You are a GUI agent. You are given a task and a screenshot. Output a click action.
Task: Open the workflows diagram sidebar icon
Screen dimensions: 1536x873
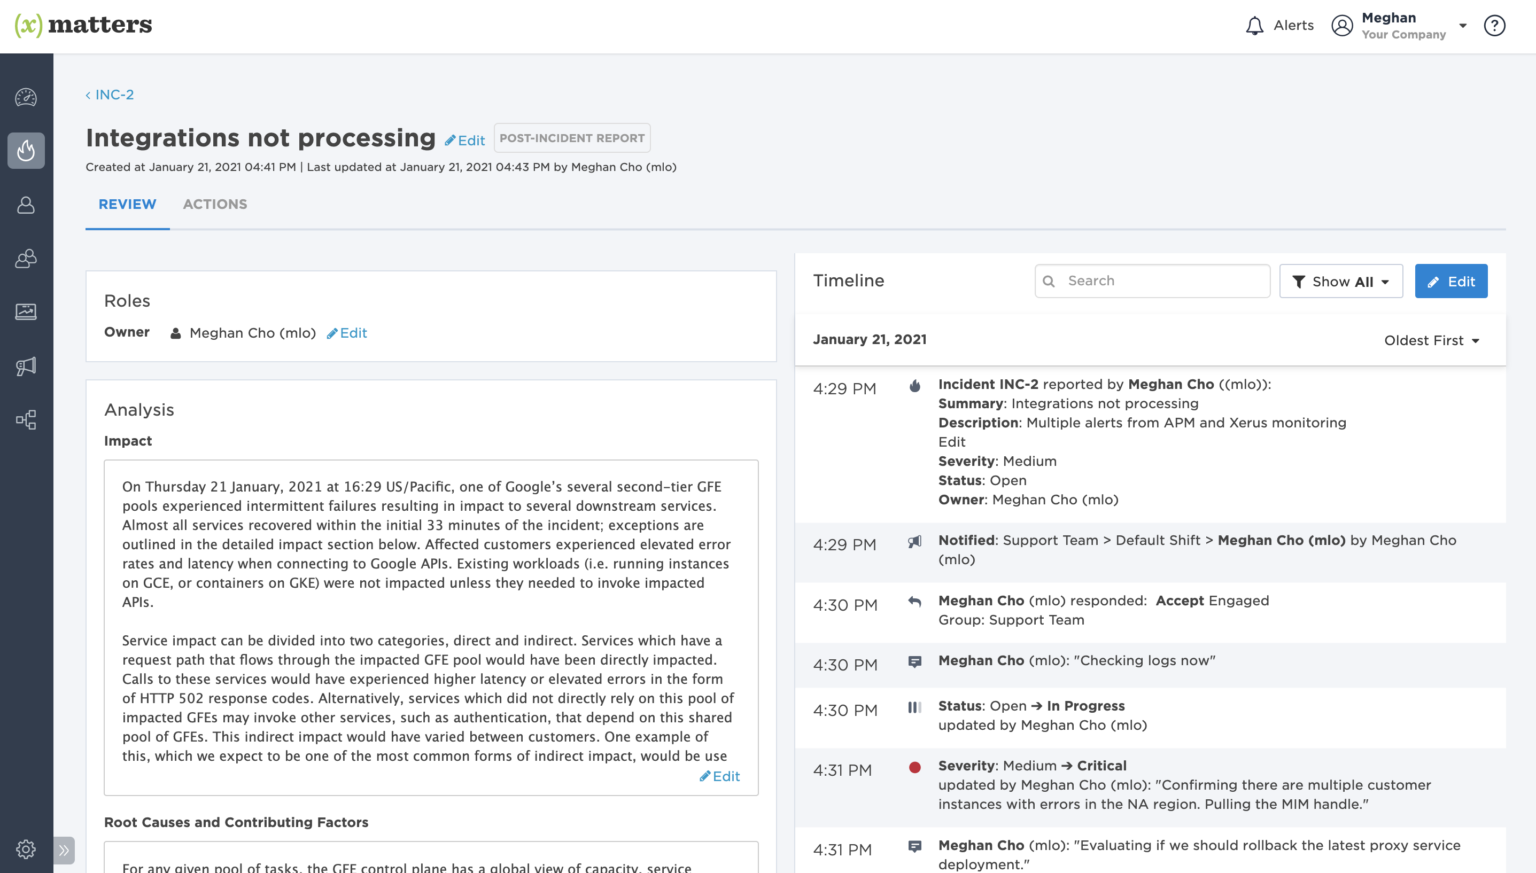pos(26,420)
